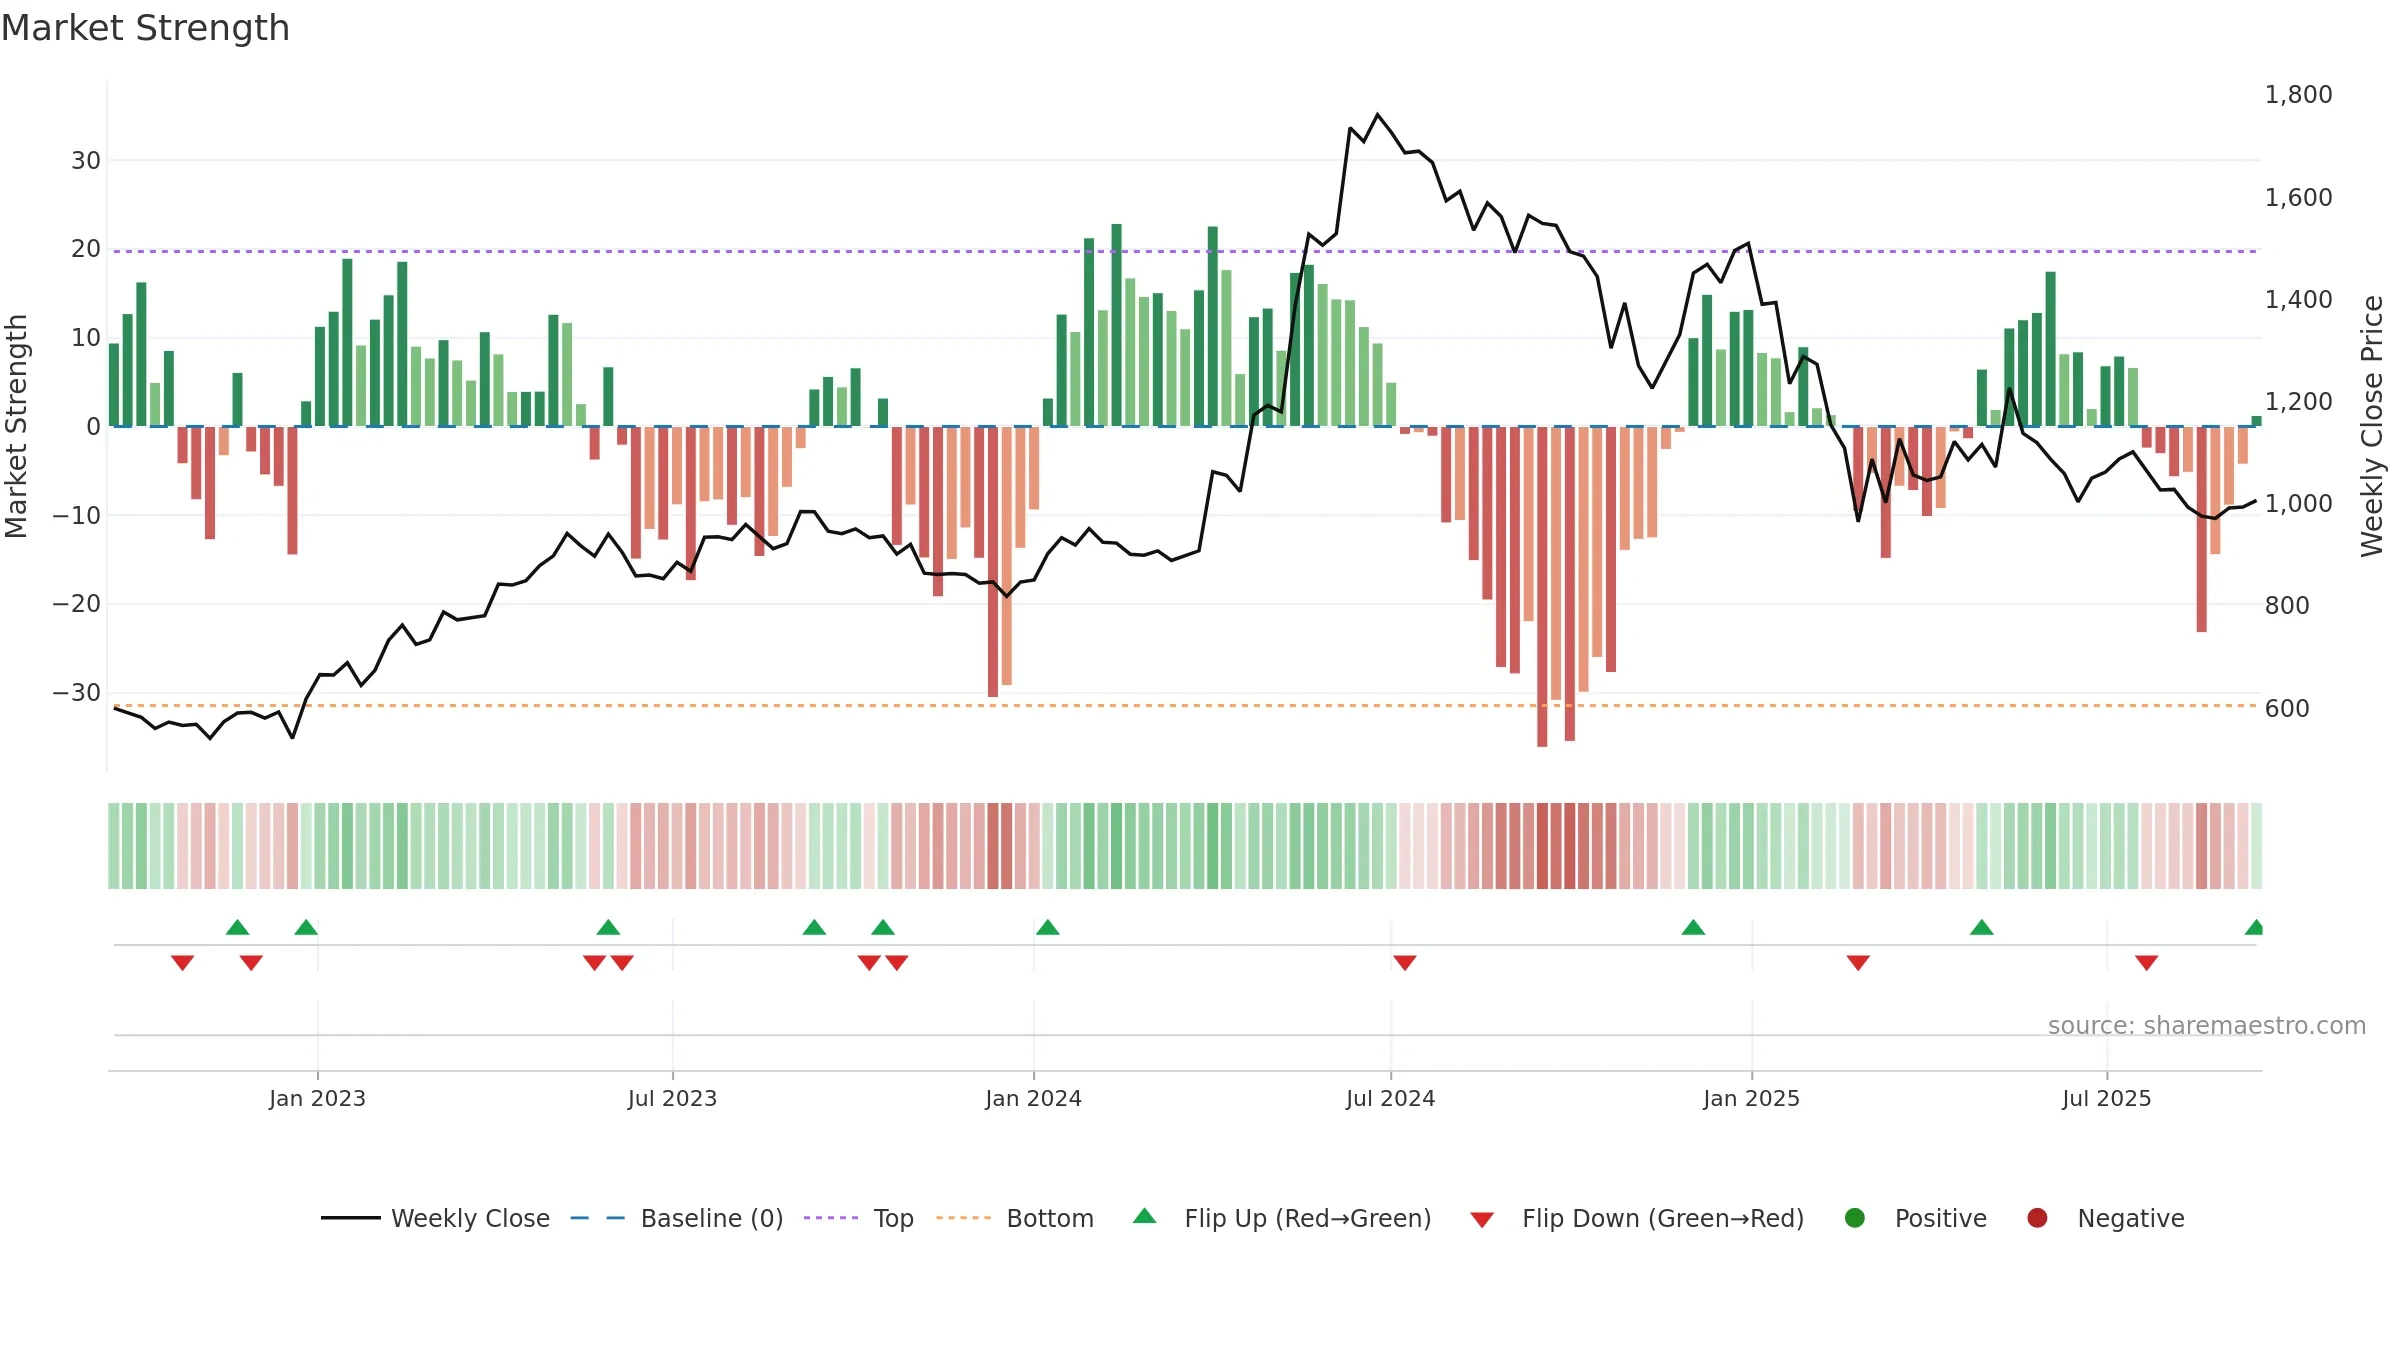Select the Jan 2023 axis label
The width and height of the screenshot is (2400, 1350).
[317, 1098]
